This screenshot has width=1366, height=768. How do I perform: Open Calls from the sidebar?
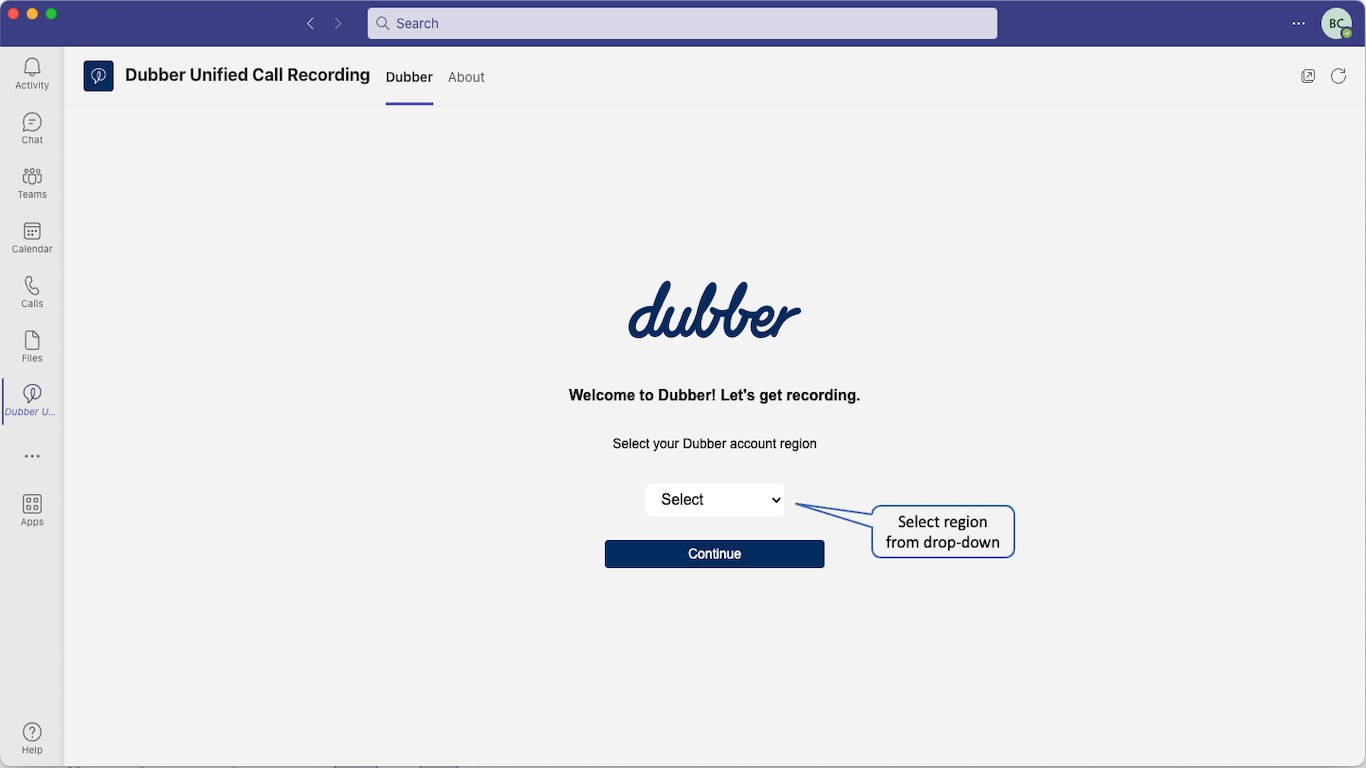point(32,292)
